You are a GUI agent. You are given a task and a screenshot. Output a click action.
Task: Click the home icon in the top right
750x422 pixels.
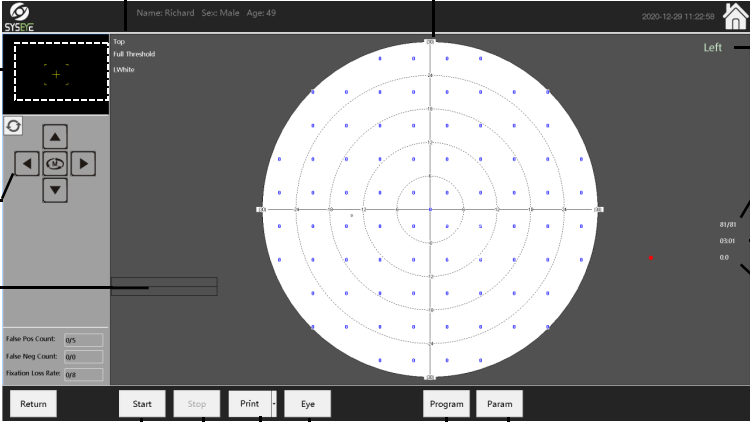727,17
